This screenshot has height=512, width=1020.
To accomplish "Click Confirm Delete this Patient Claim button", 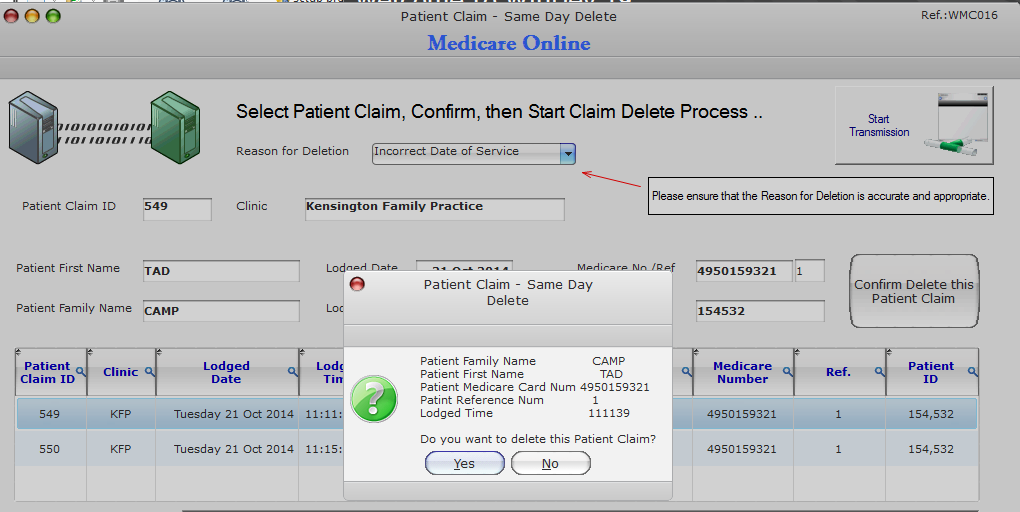I will [x=913, y=291].
